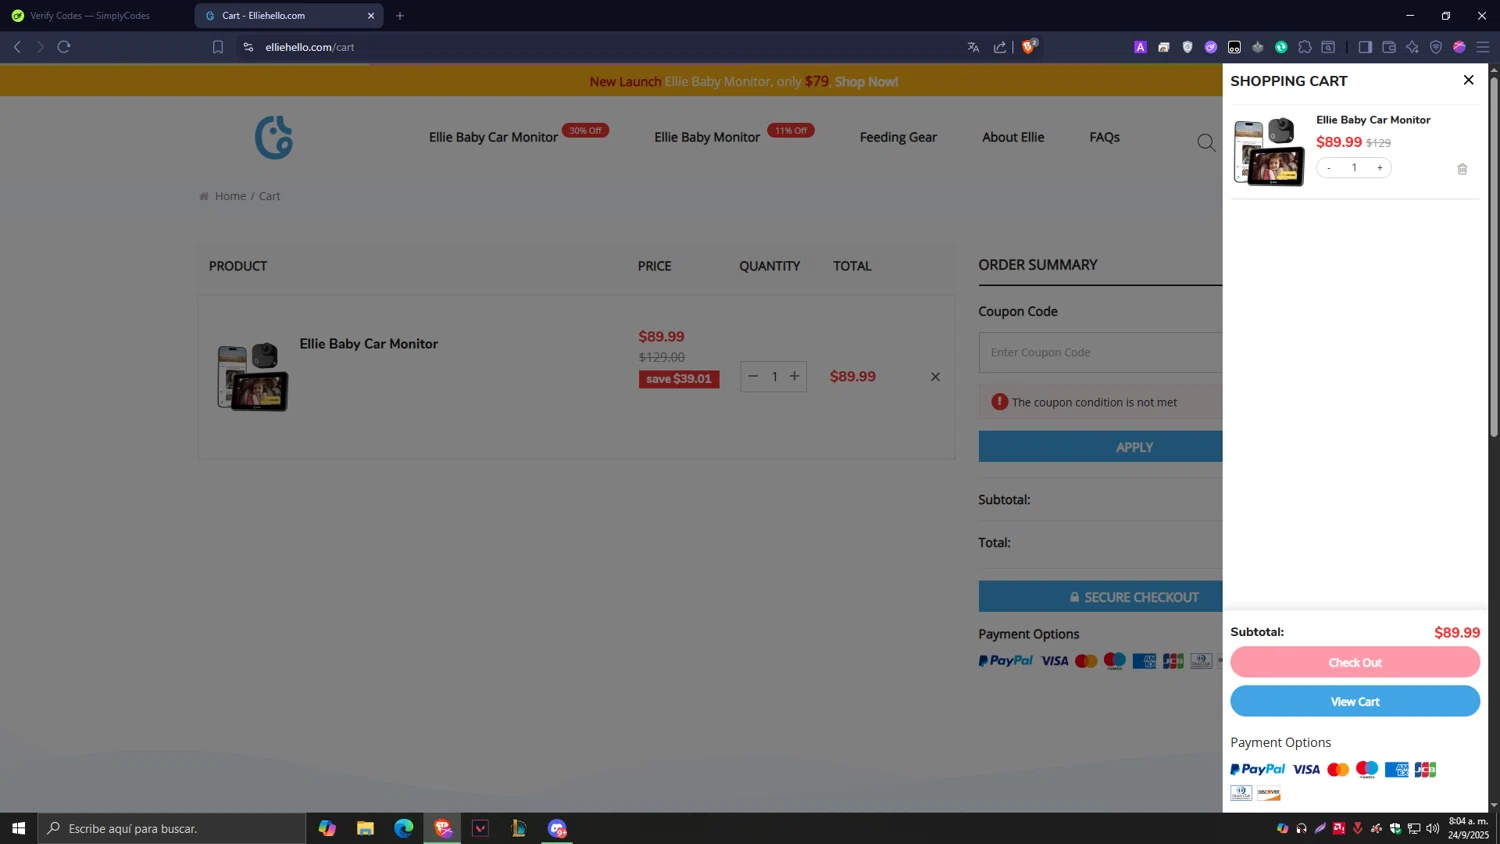This screenshot has width=1500, height=844.
Task: Open the site search magnifier icon
Action: [1207, 143]
